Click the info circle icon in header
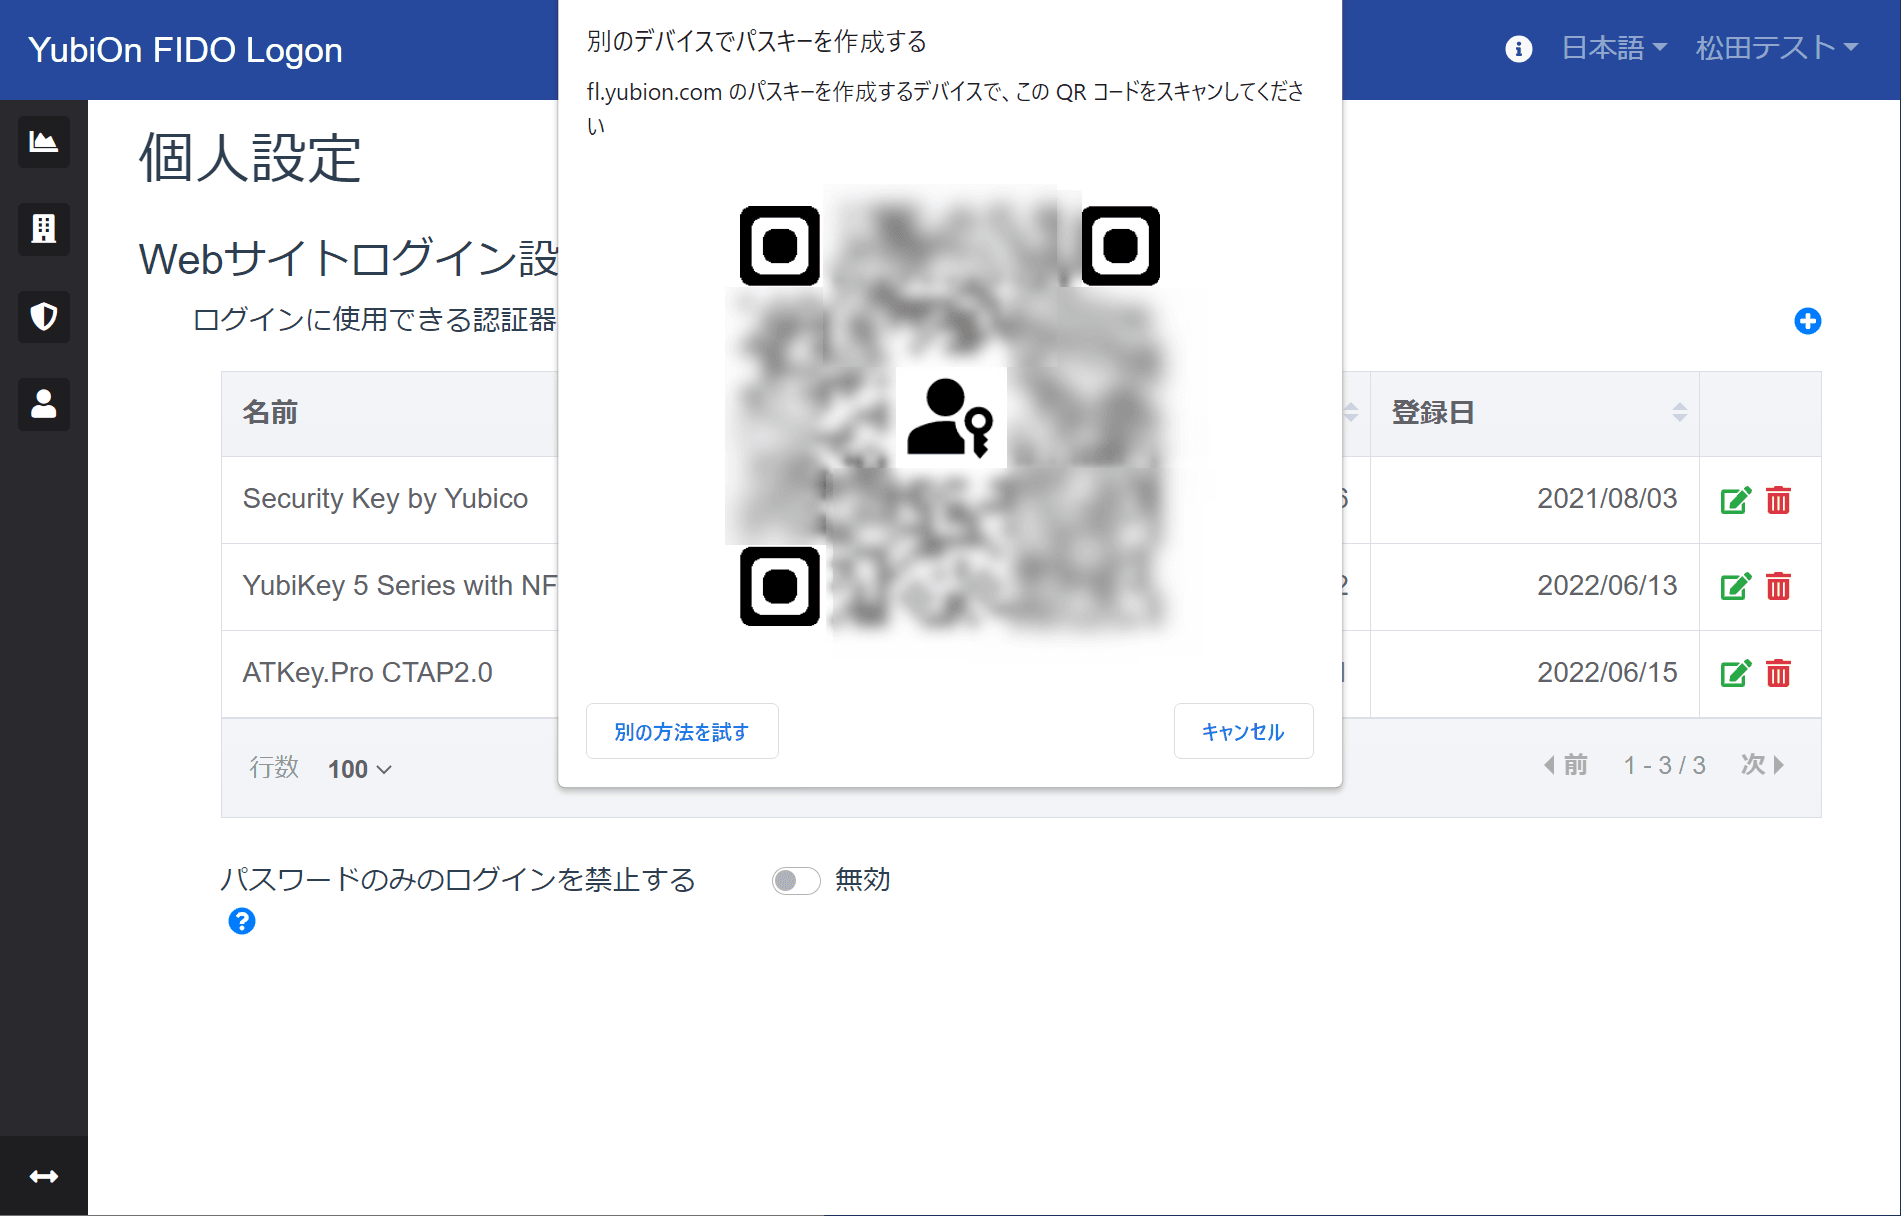The height and width of the screenshot is (1216, 1901). [x=1519, y=49]
